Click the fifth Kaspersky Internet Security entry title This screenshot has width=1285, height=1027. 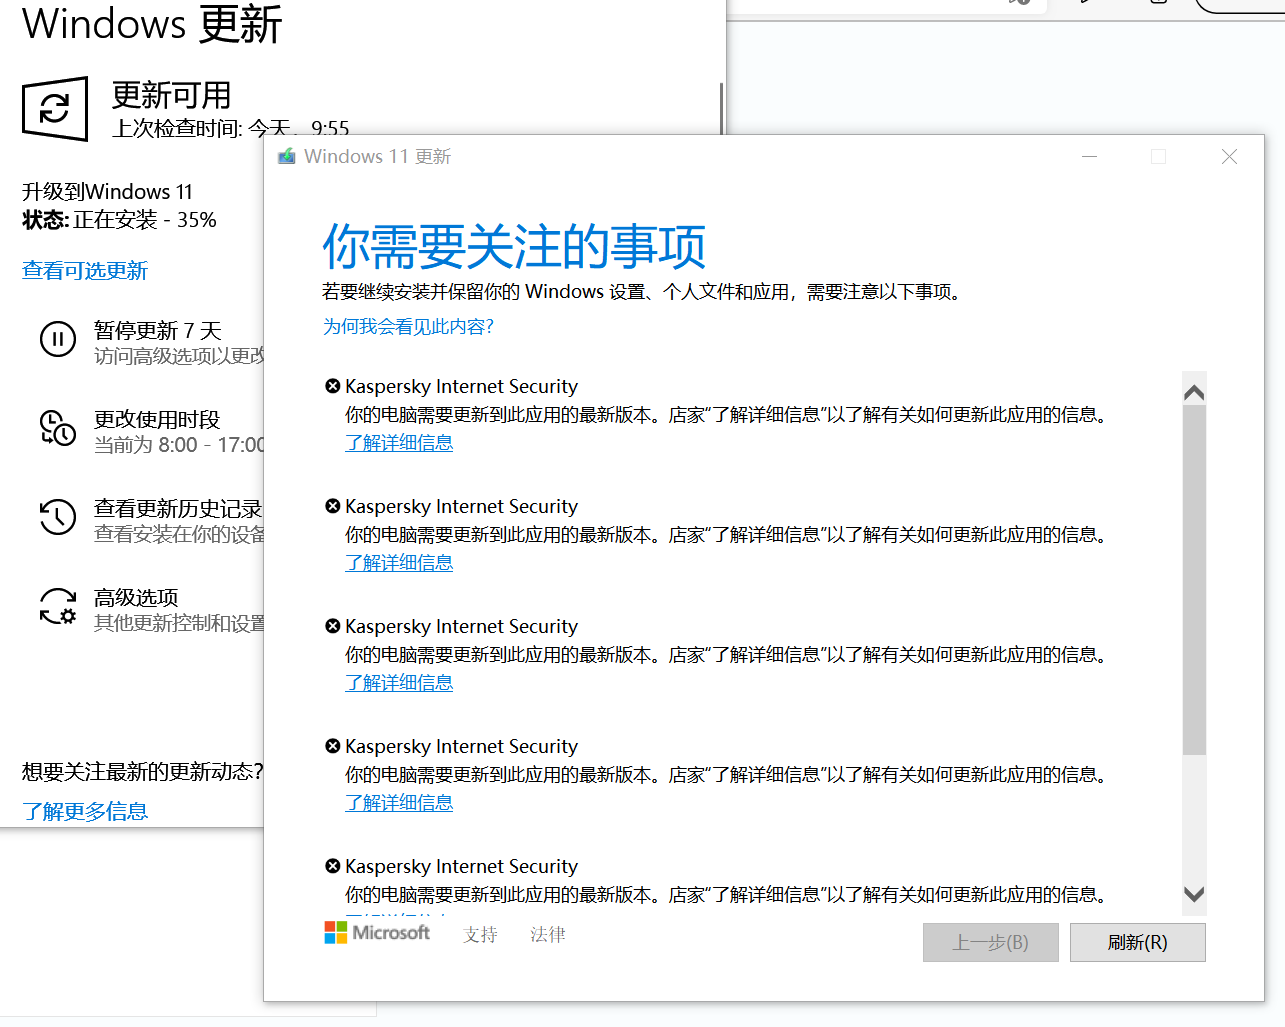point(461,866)
